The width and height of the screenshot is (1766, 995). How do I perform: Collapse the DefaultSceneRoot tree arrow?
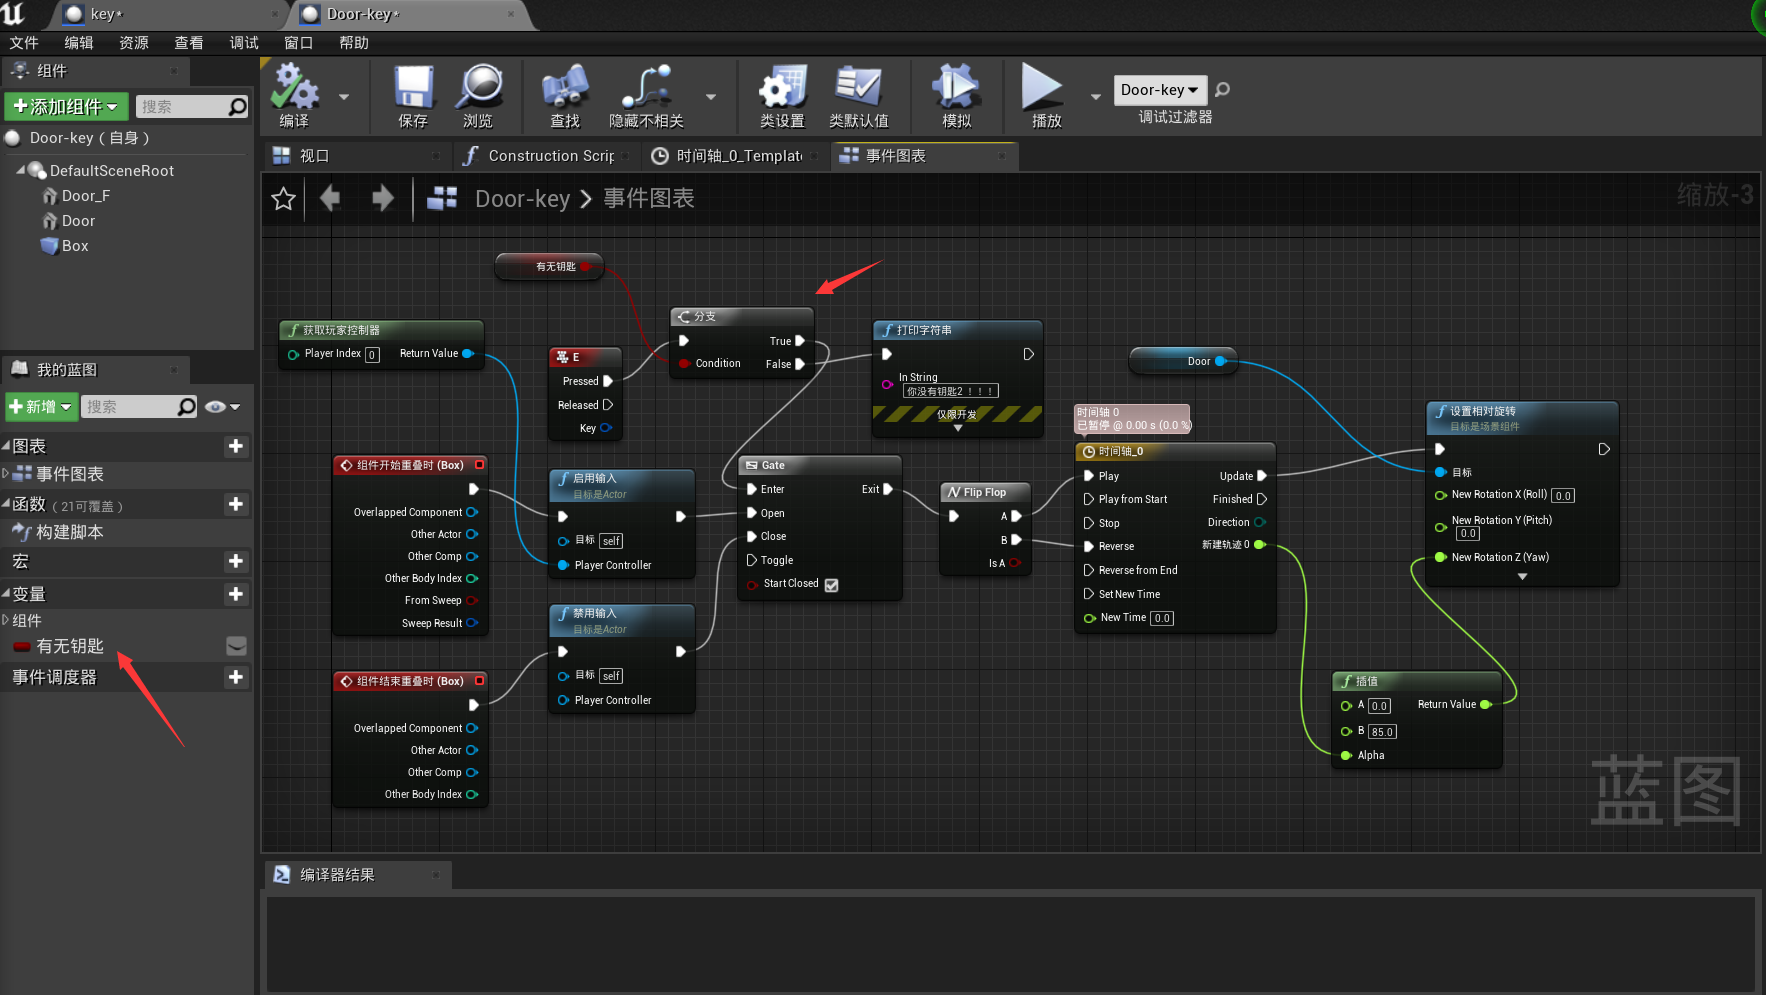20,171
